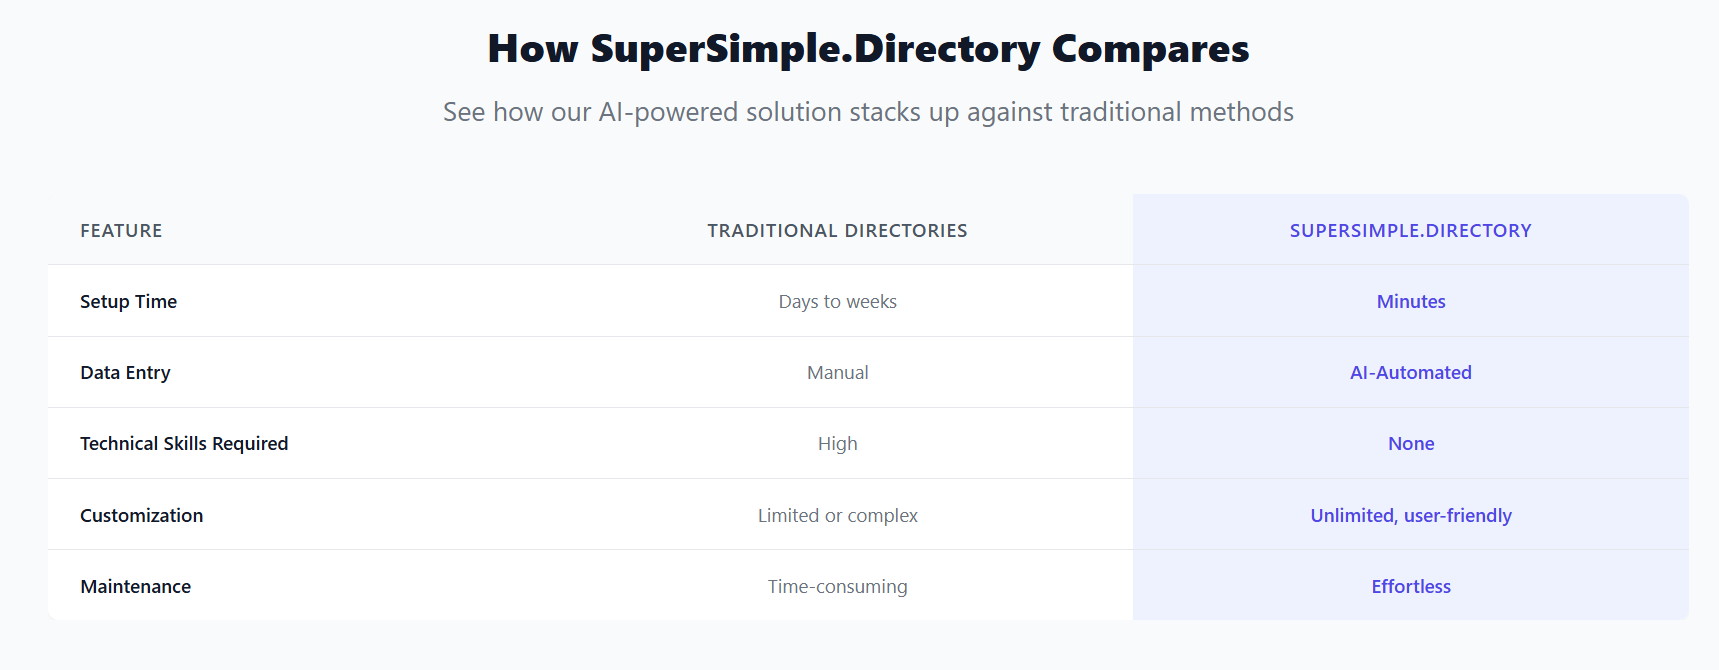This screenshot has width=1719, height=670.
Task: Click the 'AI-Automated' cell
Action: click(x=1410, y=373)
